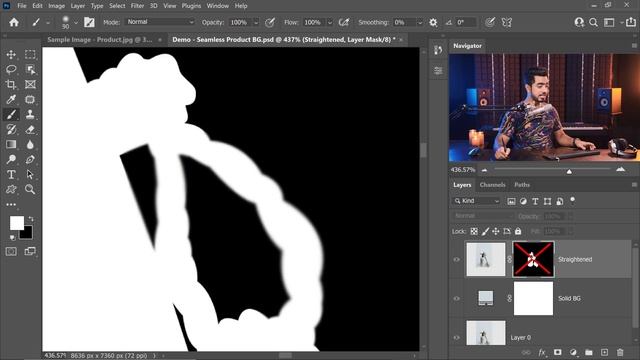The height and width of the screenshot is (360, 640).
Task: Select the Clone Stamp tool
Action: [x=30, y=115]
